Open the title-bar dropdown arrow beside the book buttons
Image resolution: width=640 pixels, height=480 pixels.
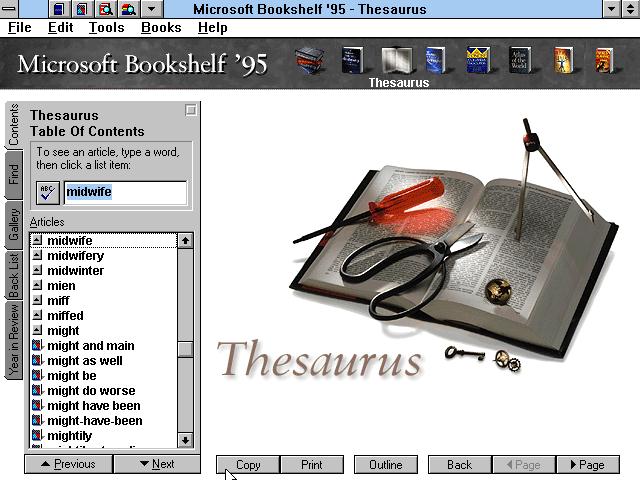151,9
